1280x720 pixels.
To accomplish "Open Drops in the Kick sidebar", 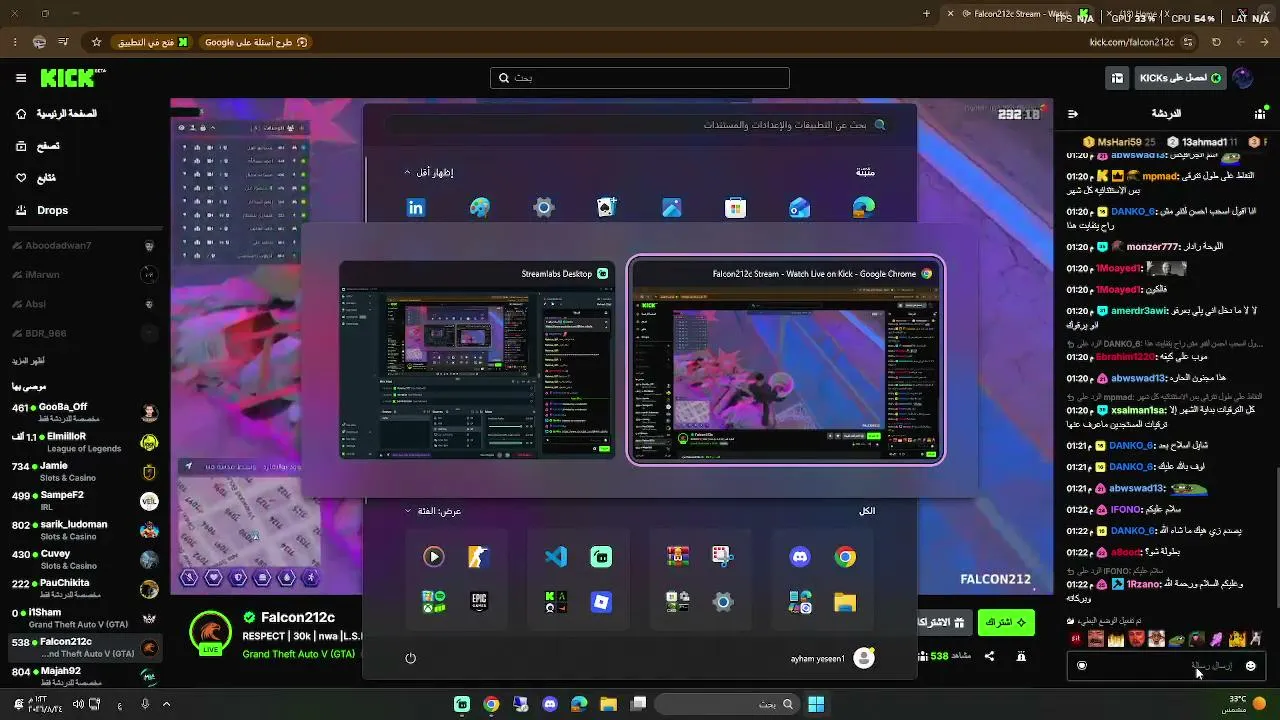I will pyautogui.click(x=42, y=210).
